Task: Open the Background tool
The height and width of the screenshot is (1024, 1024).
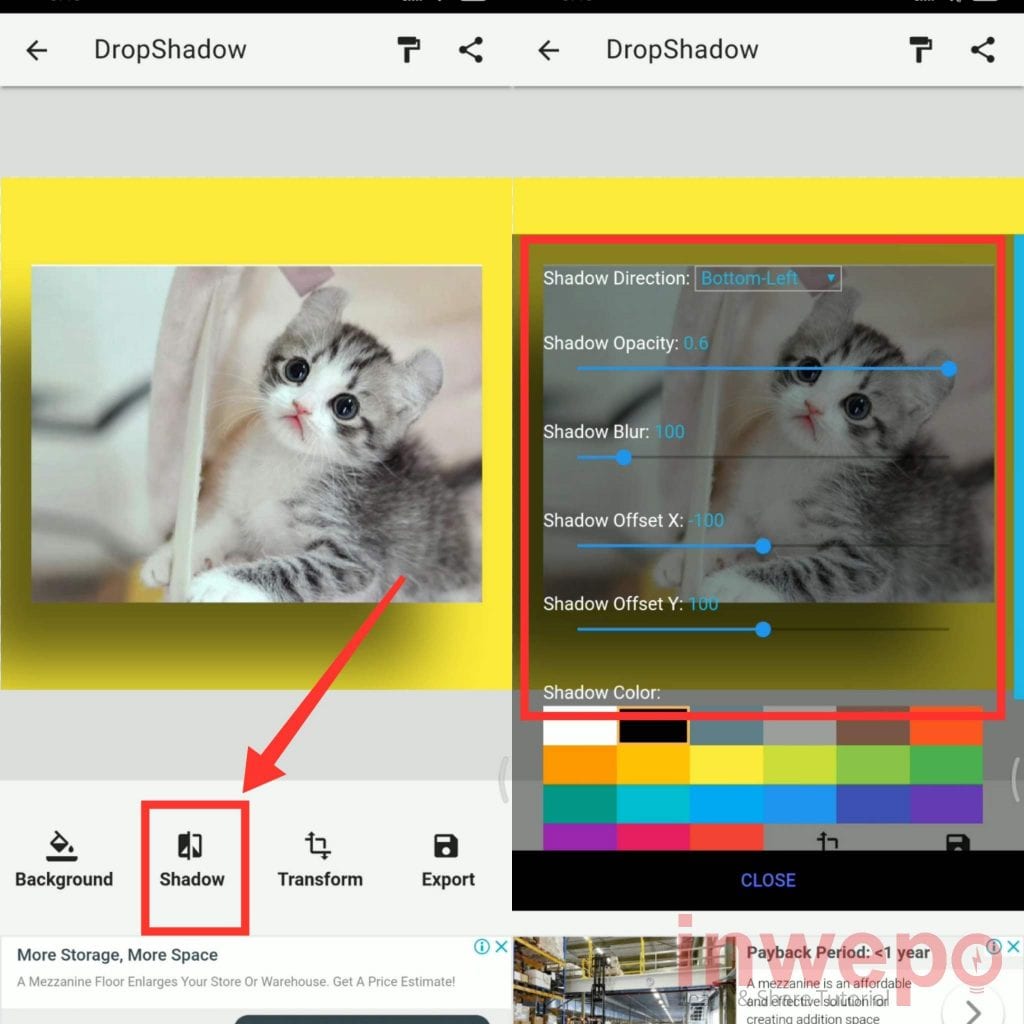Action: [63, 859]
